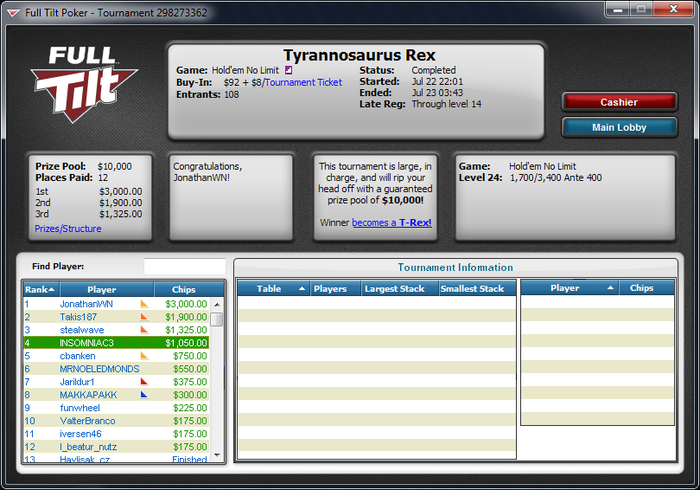Open the Prizes/Structure link
Image resolution: width=700 pixels, height=490 pixels.
(x=68, y=228)
